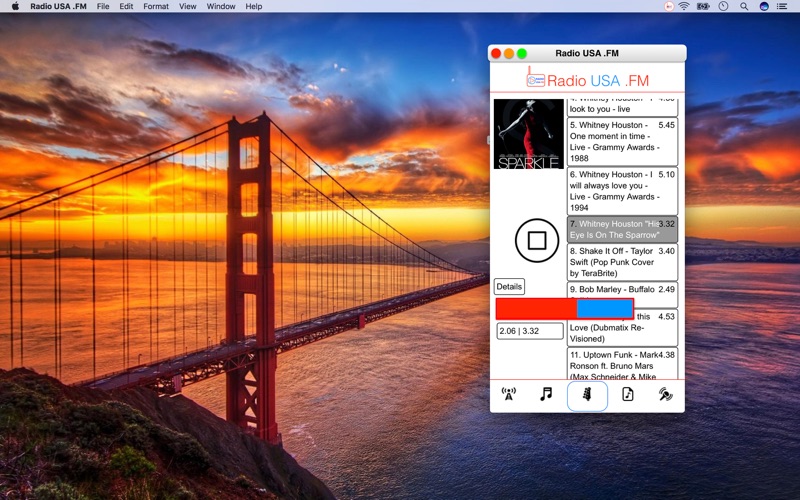The image size is (800, 500).
Task: Minimize the Radio USA .FM window
Action: [509, 54]
